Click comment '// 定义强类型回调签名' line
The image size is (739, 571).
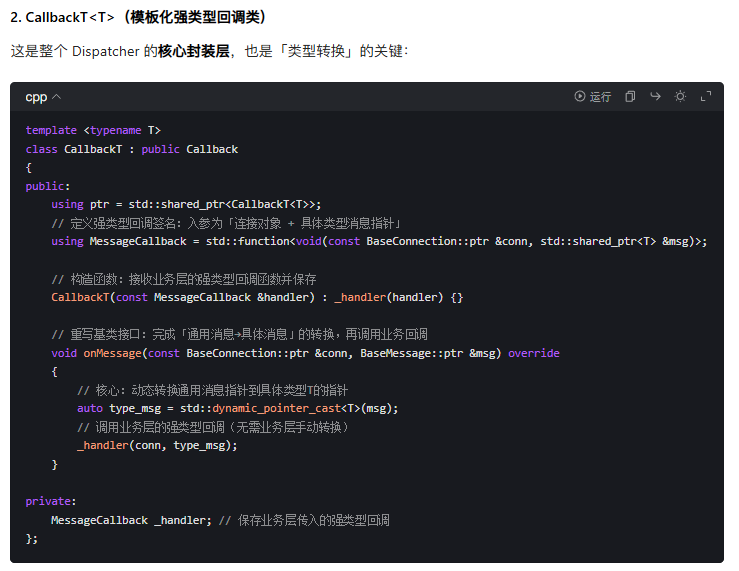[226, 223]
